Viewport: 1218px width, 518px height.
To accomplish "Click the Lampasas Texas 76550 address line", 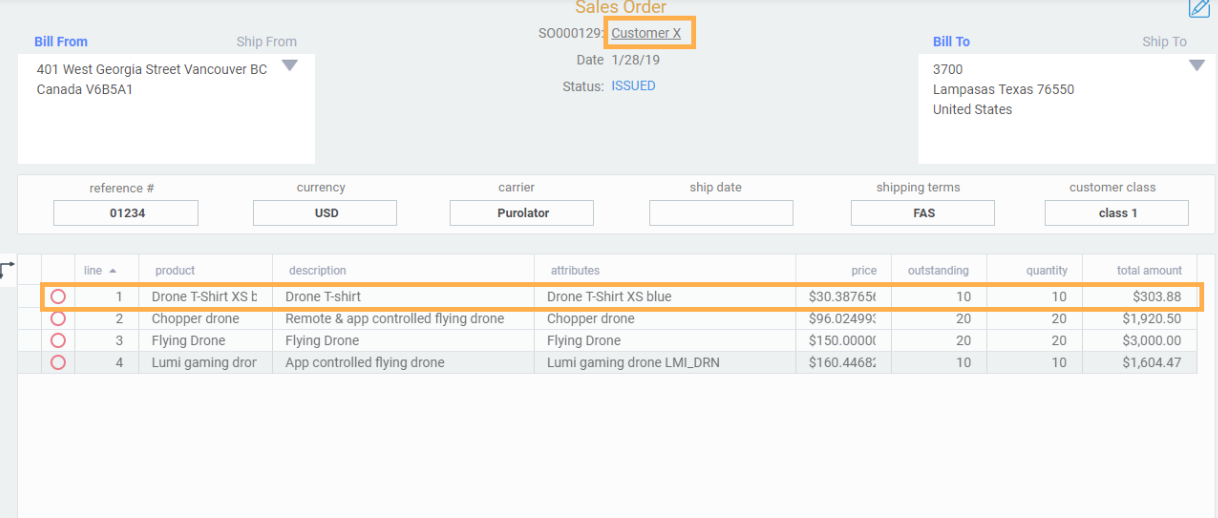I will 1003,90.
